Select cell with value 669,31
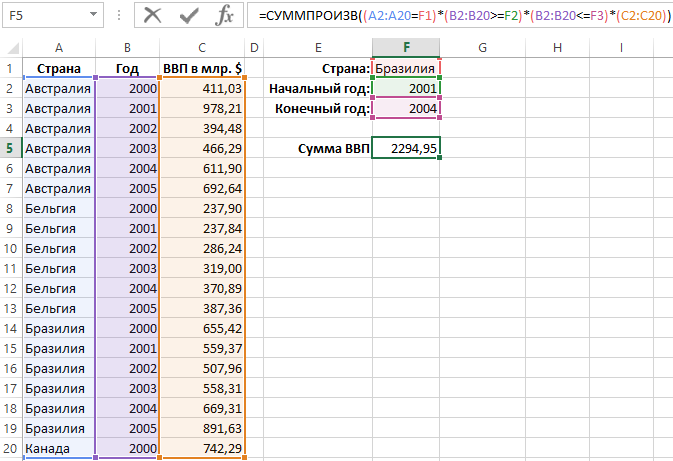 pos(202,409)
